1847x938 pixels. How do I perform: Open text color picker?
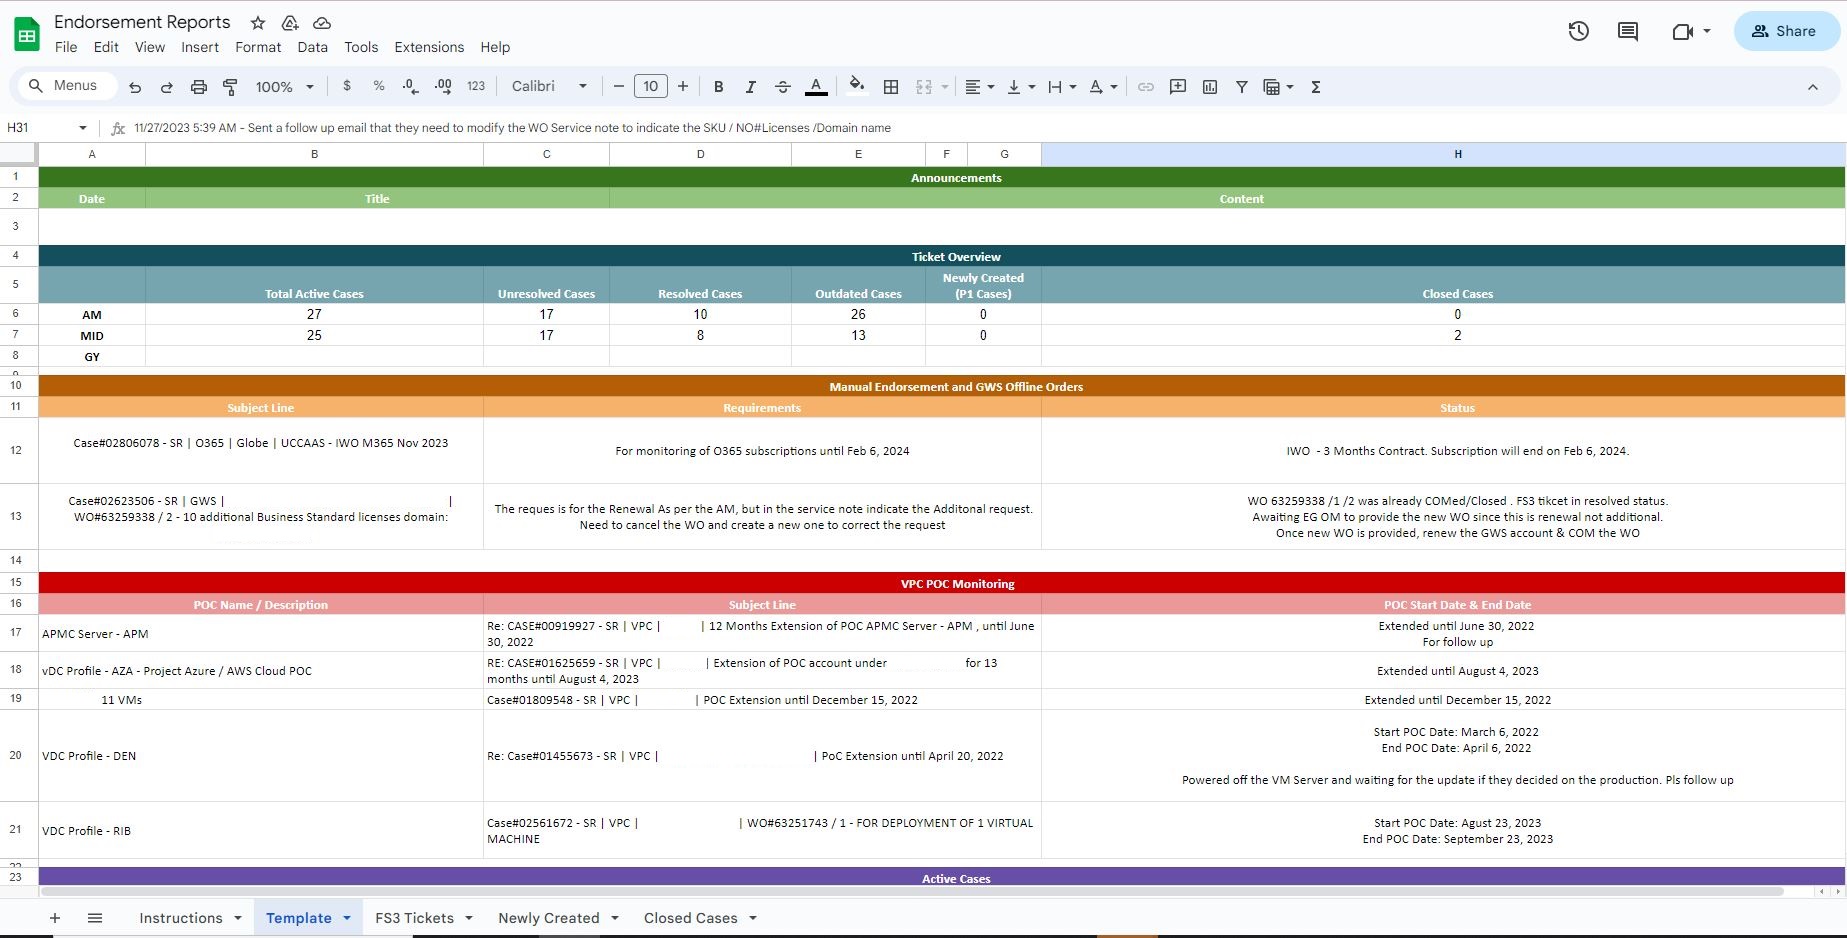pos(816,87)
